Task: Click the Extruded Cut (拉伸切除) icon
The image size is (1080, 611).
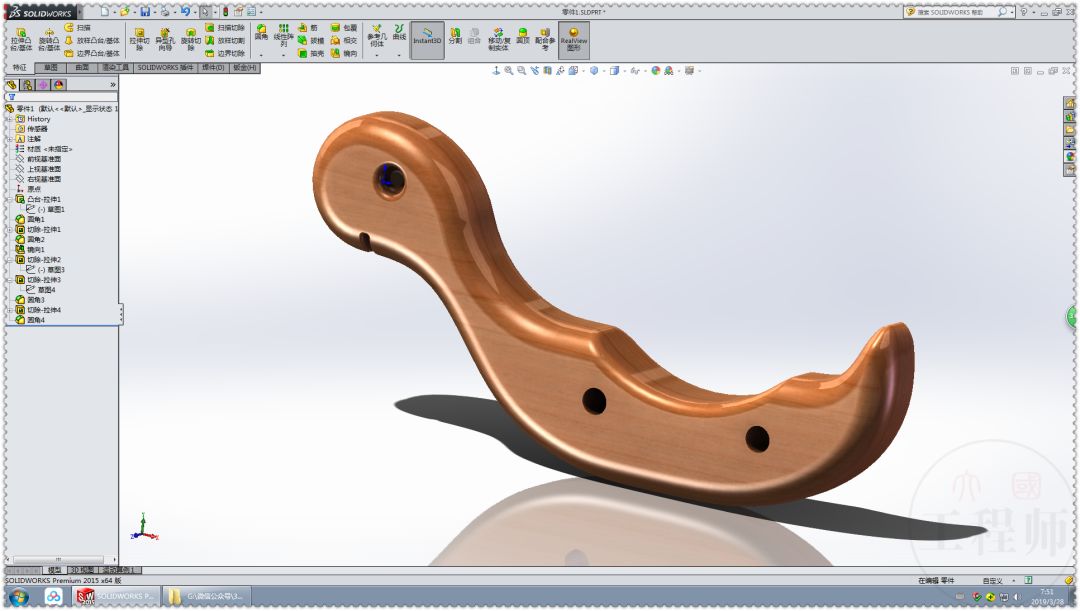Action: click(x=139, y=39)
